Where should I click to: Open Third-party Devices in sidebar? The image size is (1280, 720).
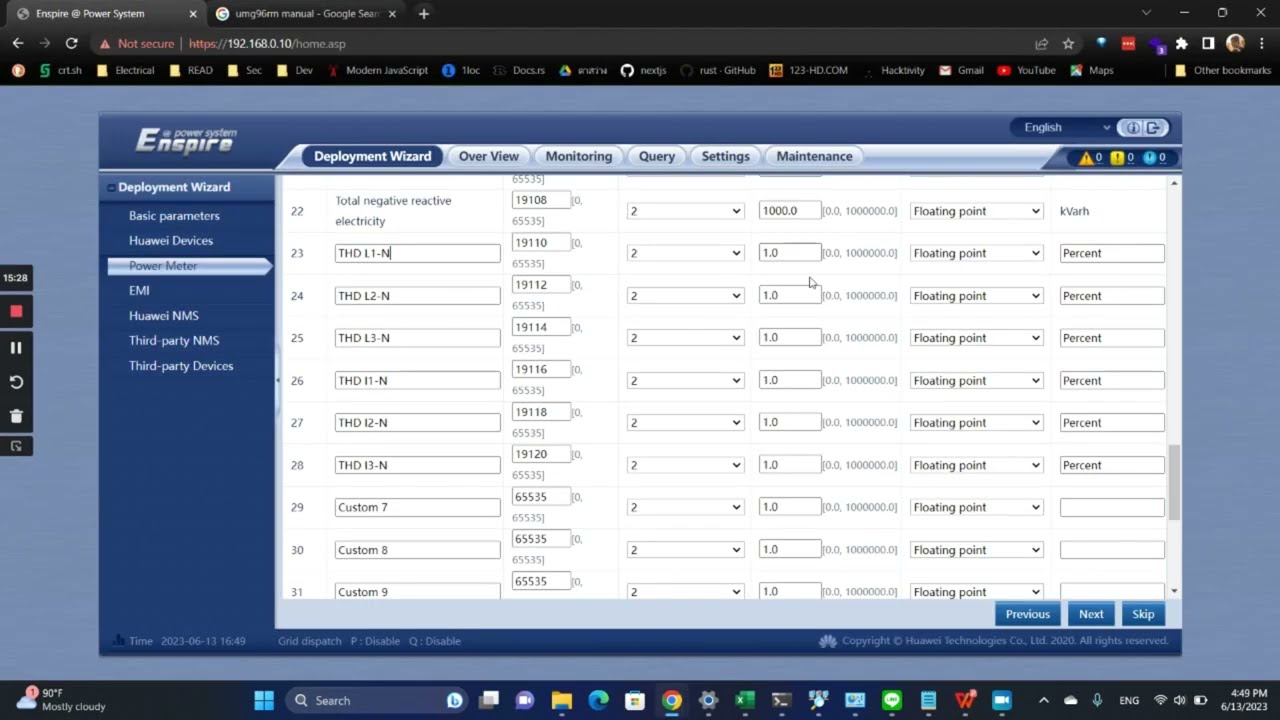point(180,366)
